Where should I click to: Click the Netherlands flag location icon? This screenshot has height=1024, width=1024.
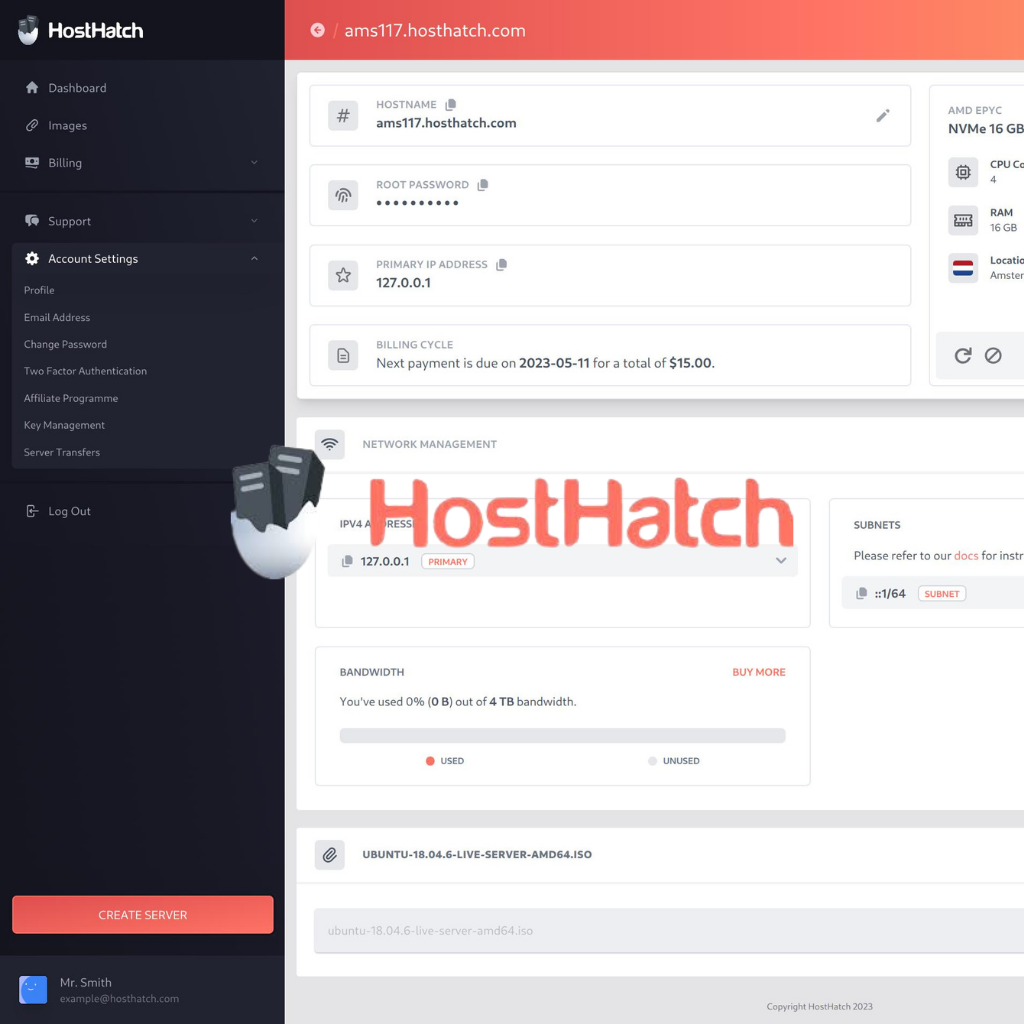click(x=963, y=268)
